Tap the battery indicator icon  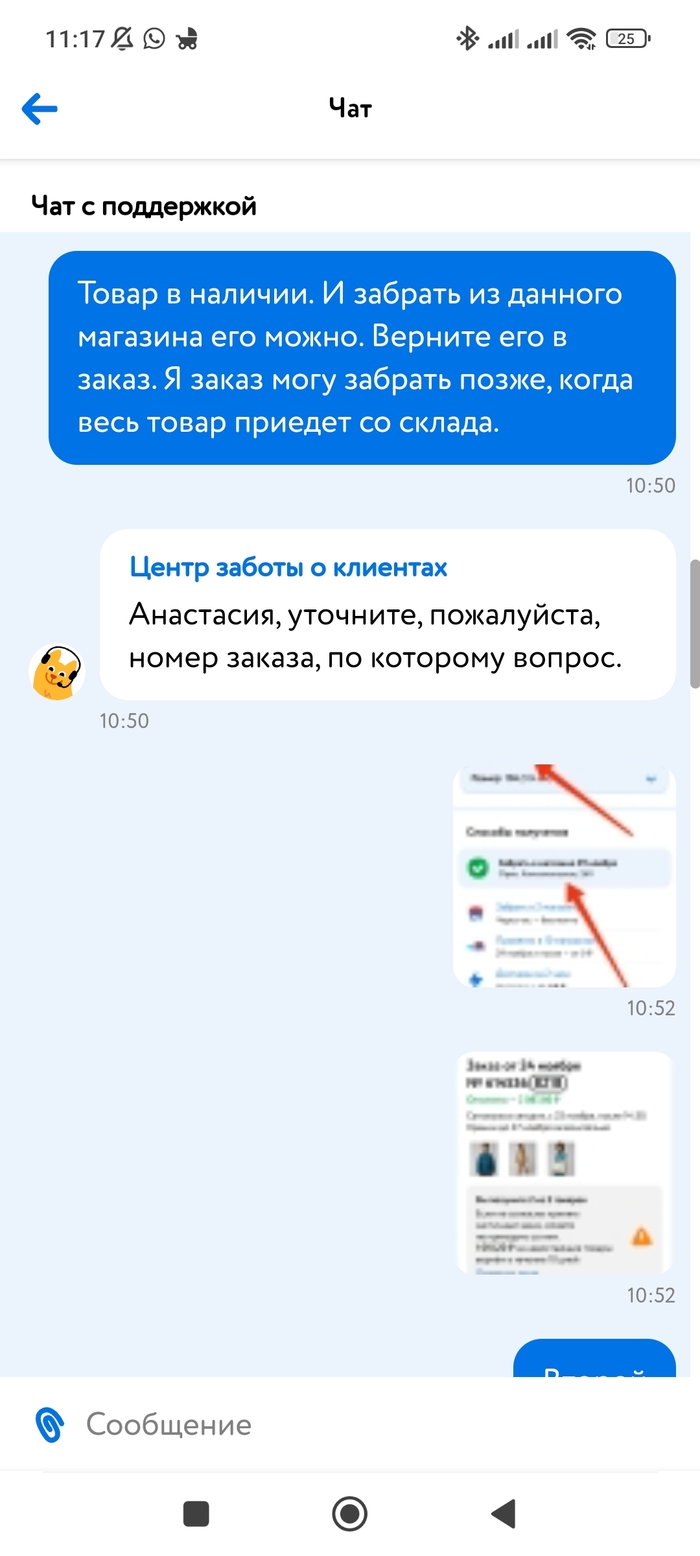pyautogui.click(x=628, y=39)
